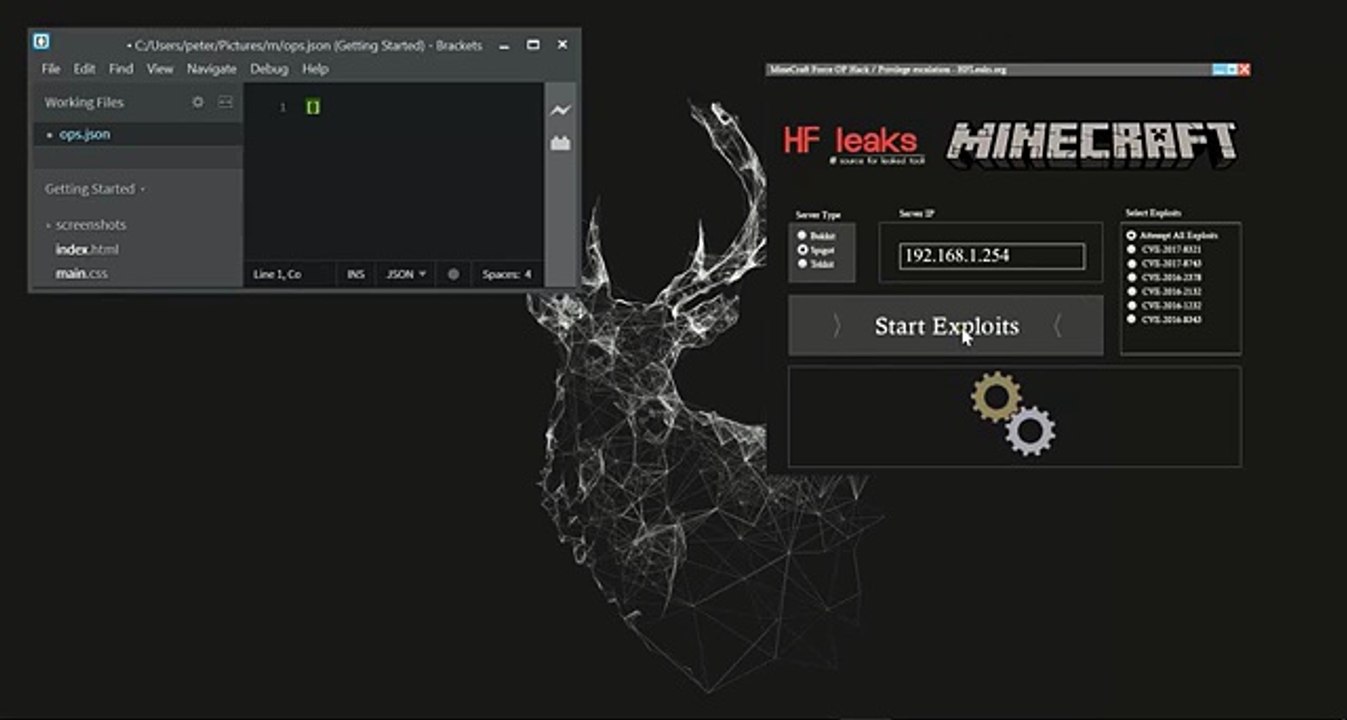Open the File menu in Brackets
1347x720 pixels.
click(51, 69)
